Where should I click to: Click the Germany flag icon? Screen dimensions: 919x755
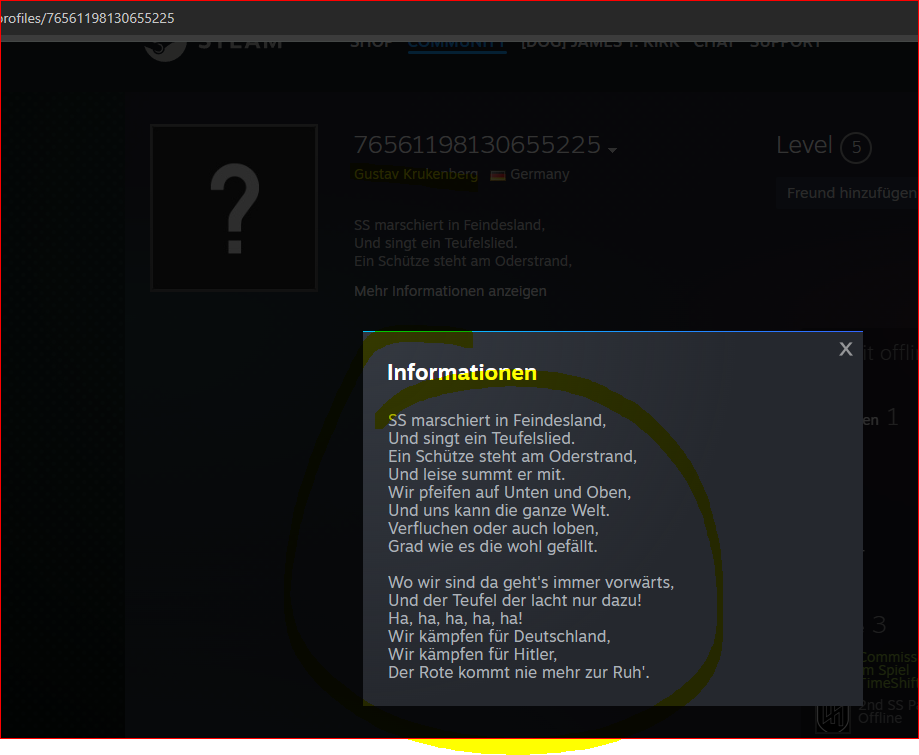(x=497, y=175)
